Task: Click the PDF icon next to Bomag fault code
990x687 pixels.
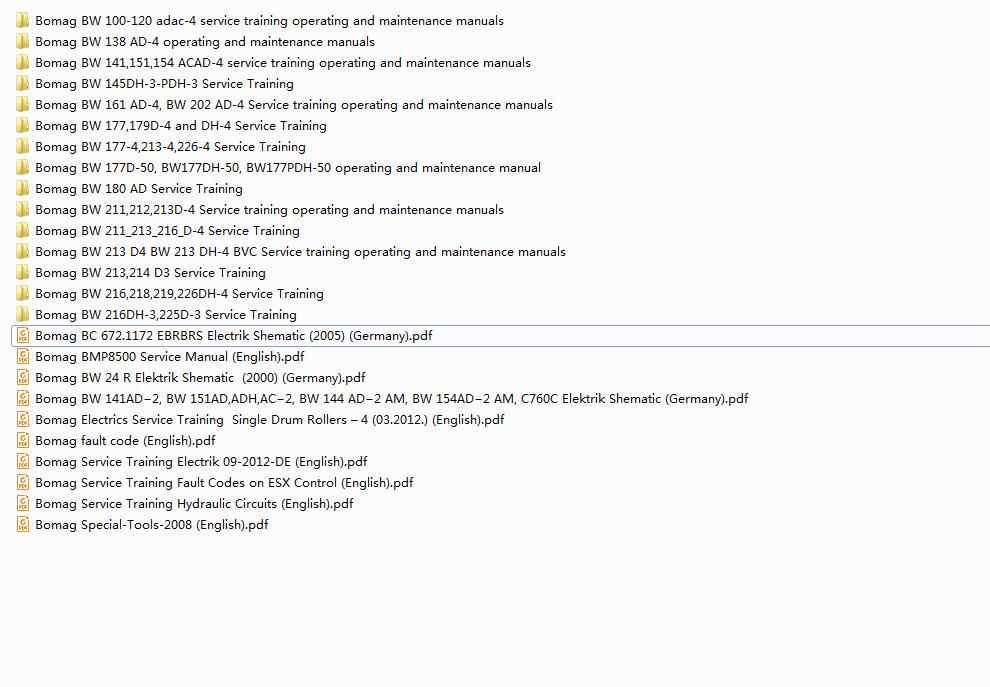Action: [23, 441]
